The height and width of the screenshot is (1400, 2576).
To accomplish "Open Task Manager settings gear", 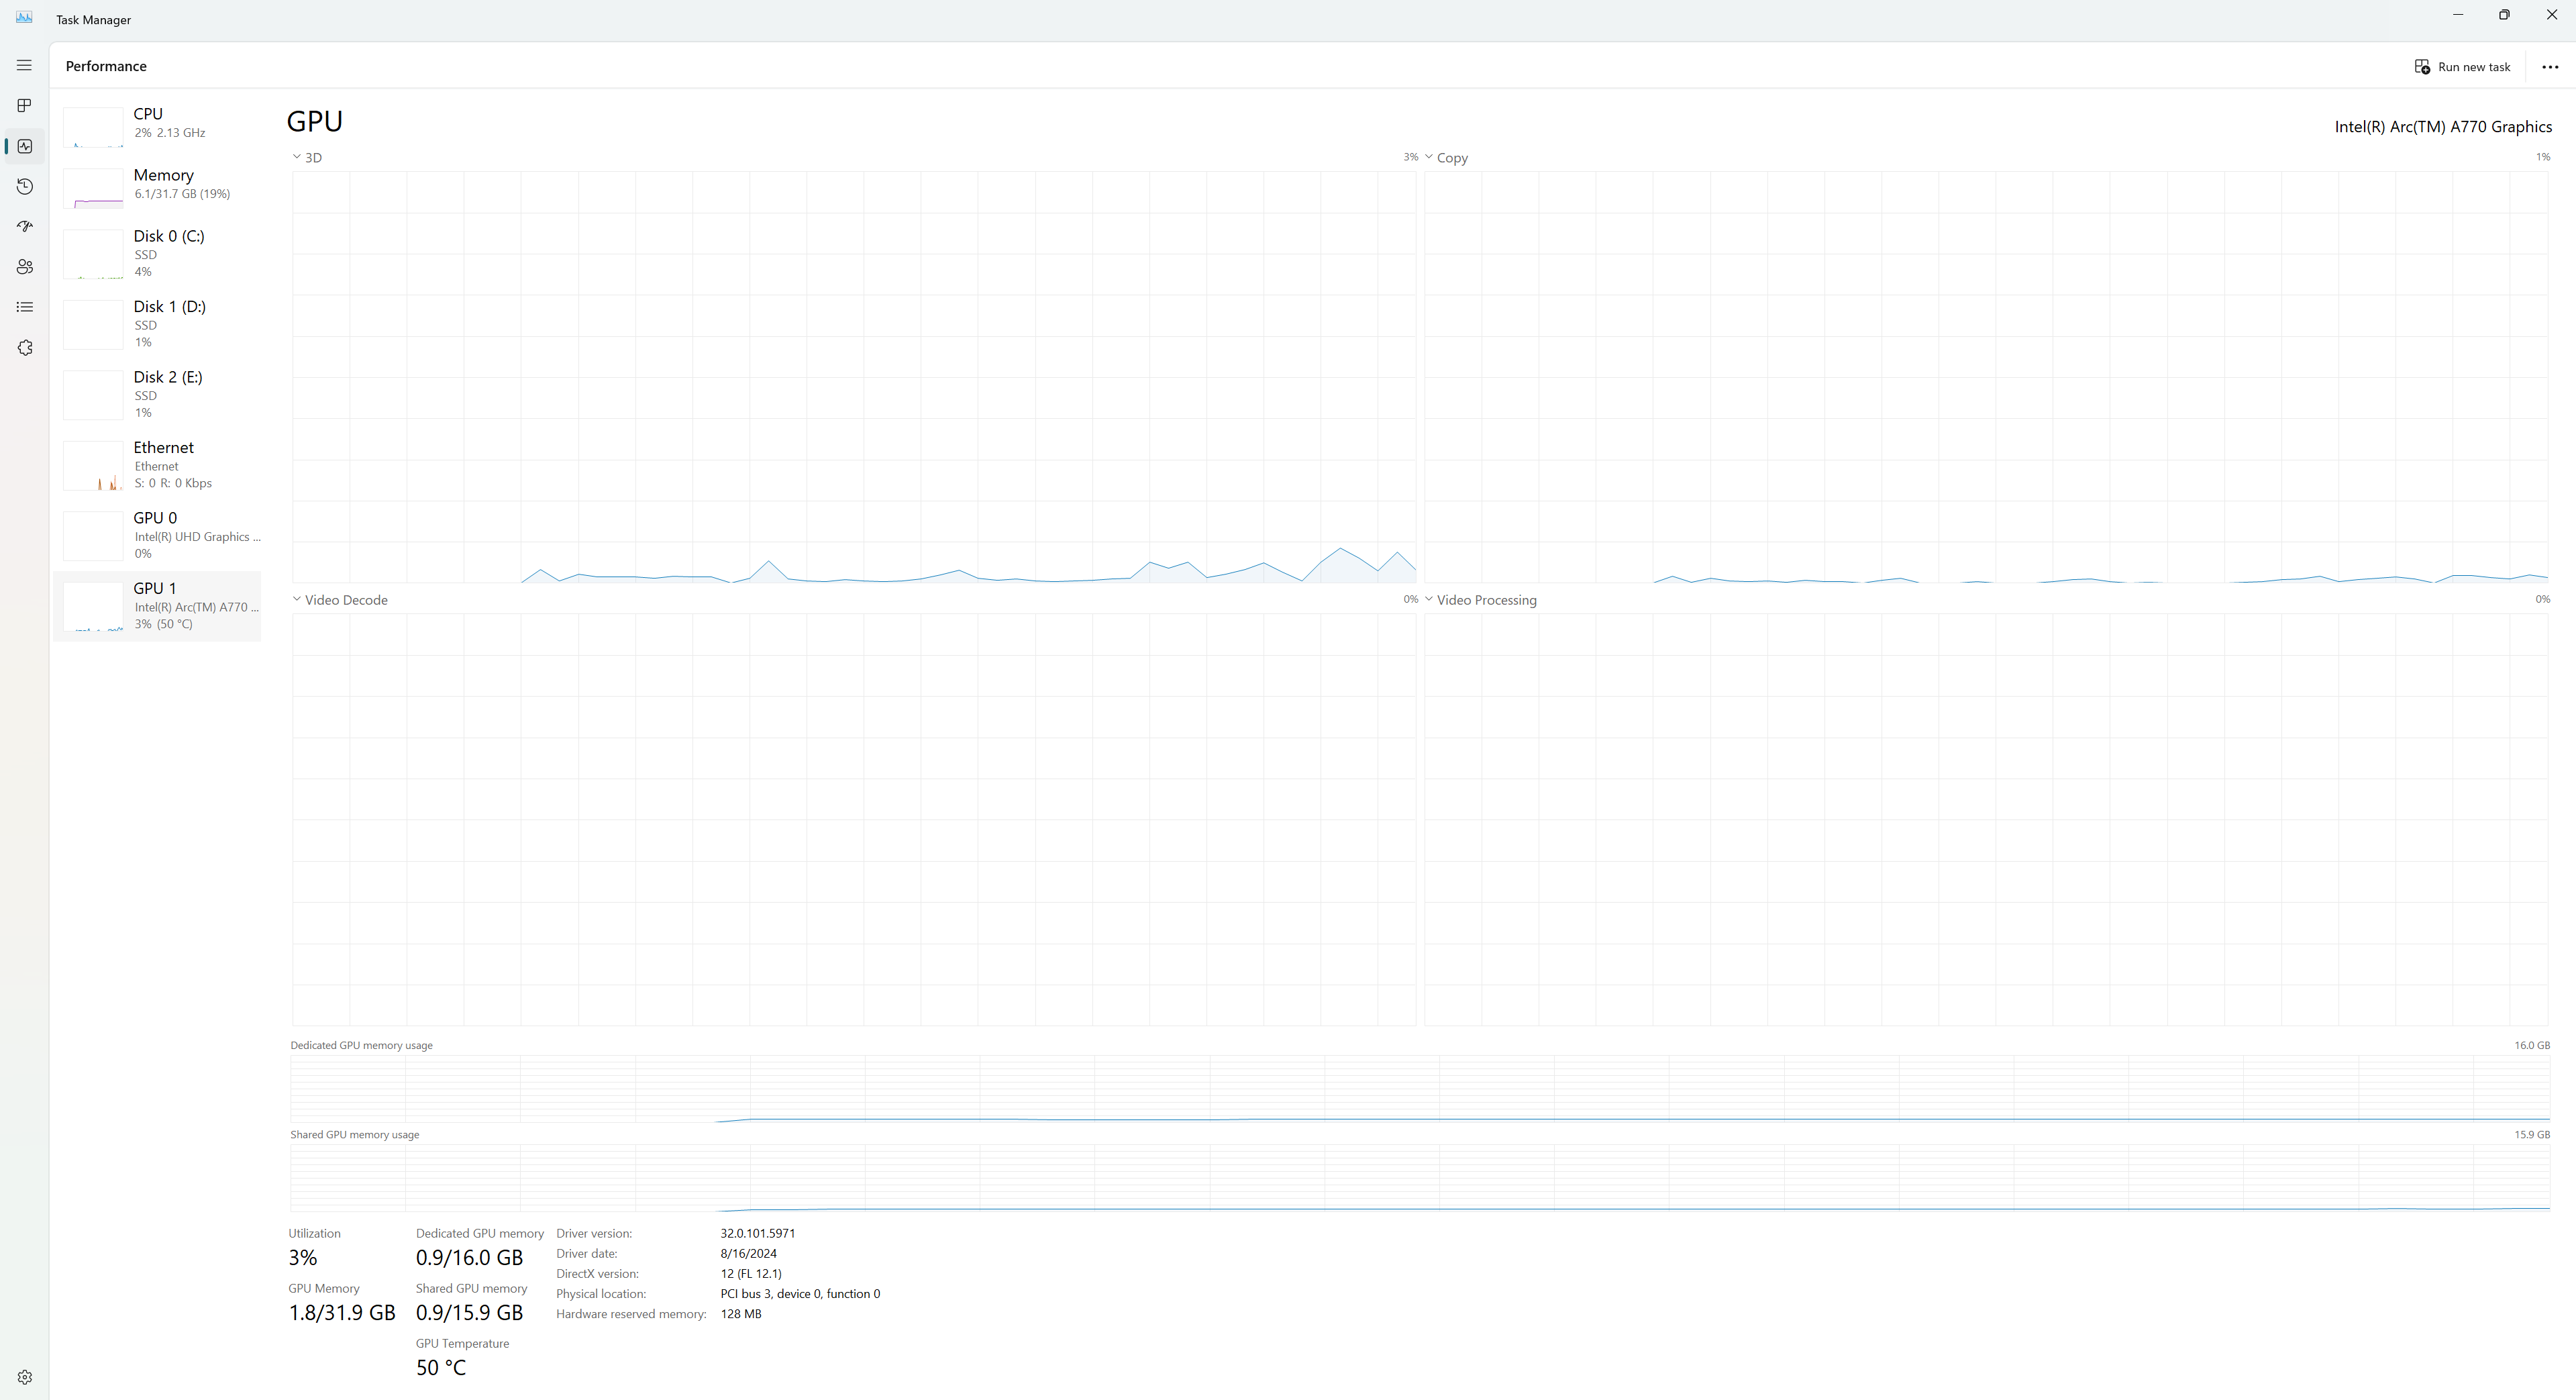I will pos(24,1377).
